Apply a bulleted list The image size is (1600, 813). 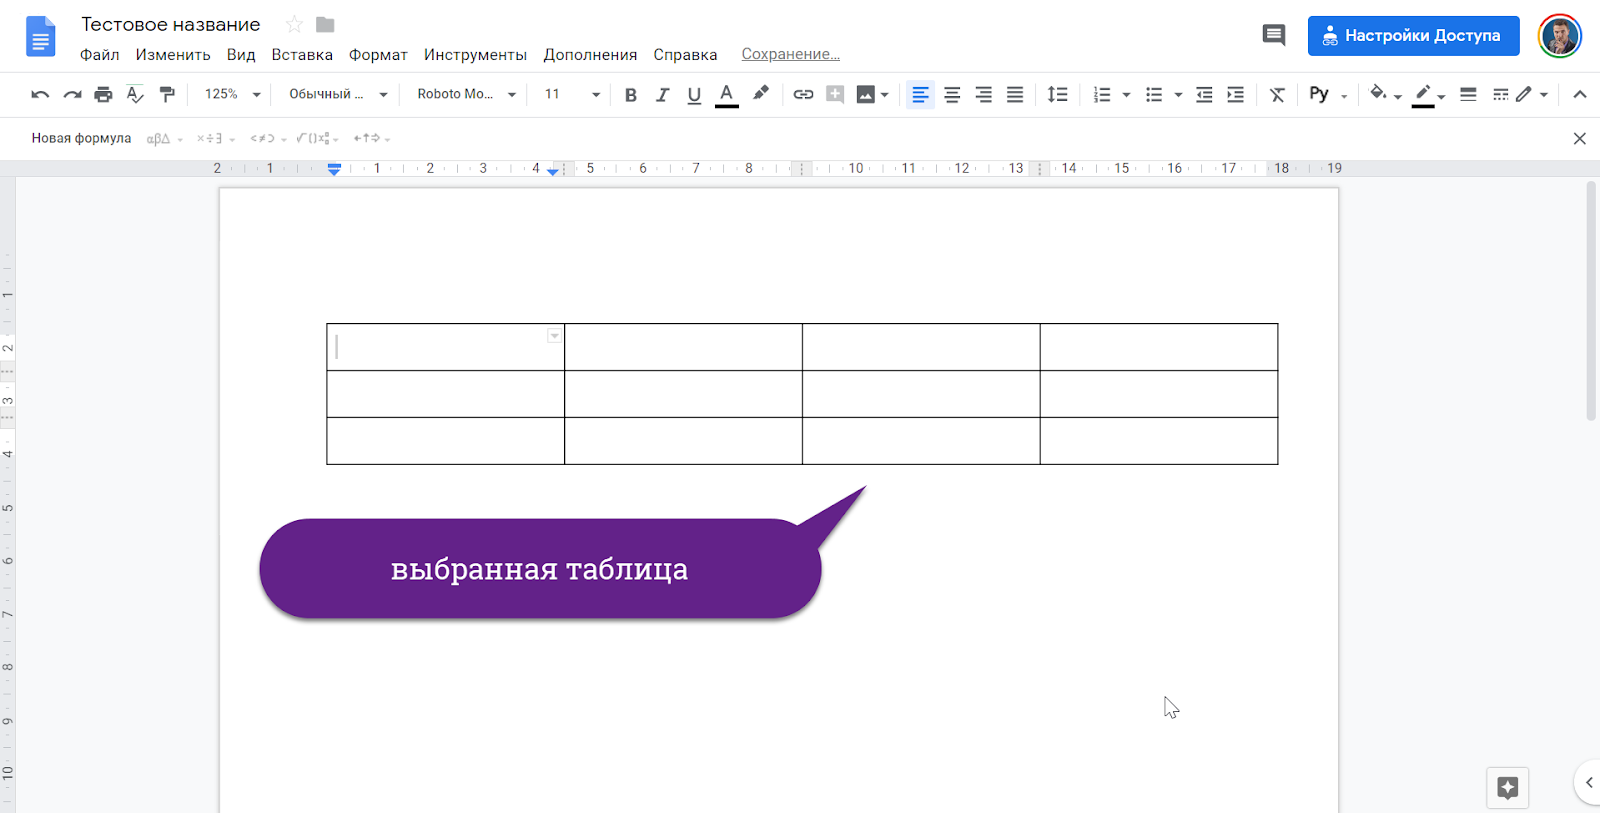click(x=1154, y=94)
